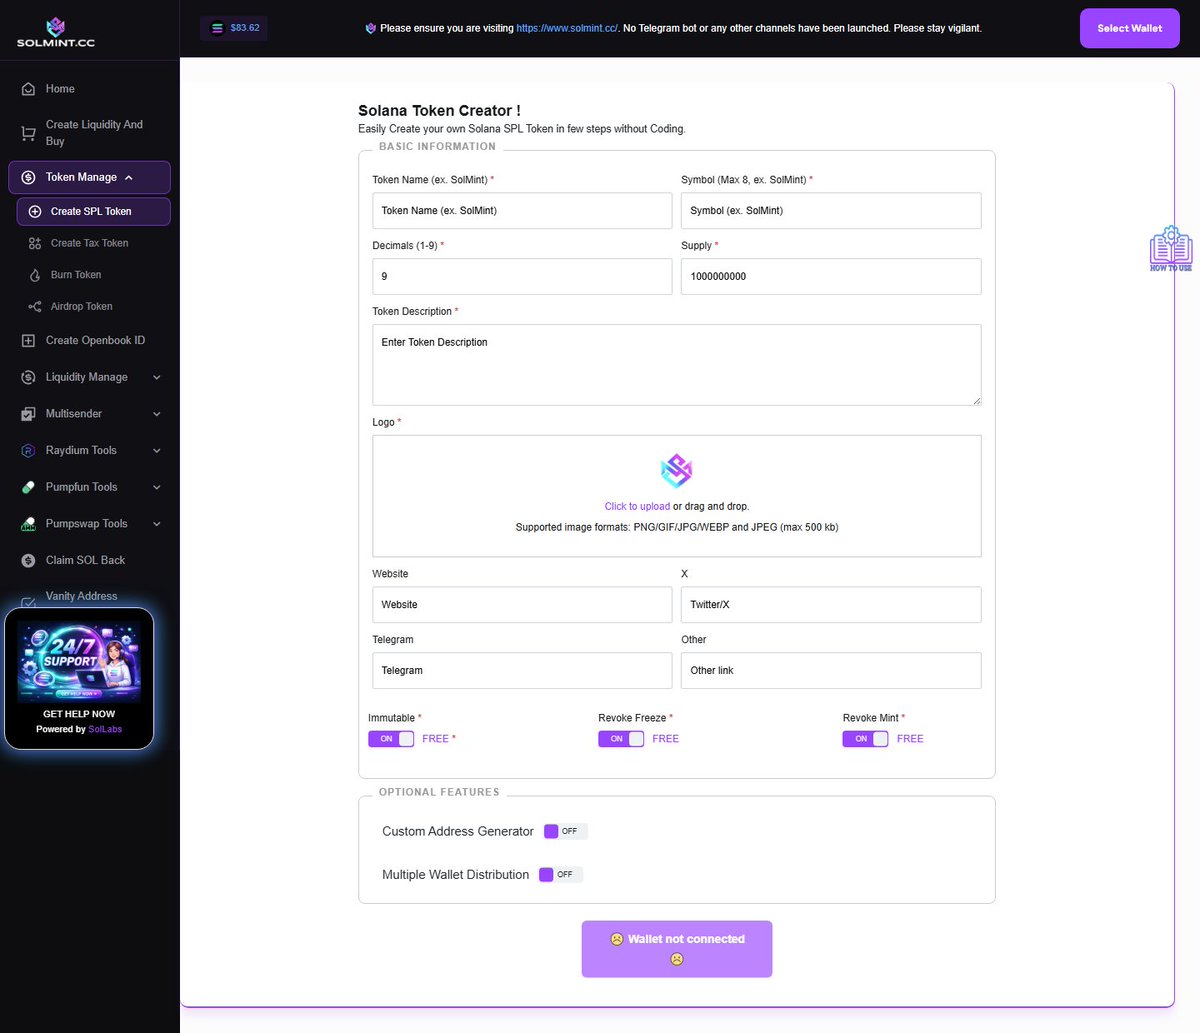1200x1033 pixels.
Task: Click the 24/7 Support image
Action: tap(79, 662)
